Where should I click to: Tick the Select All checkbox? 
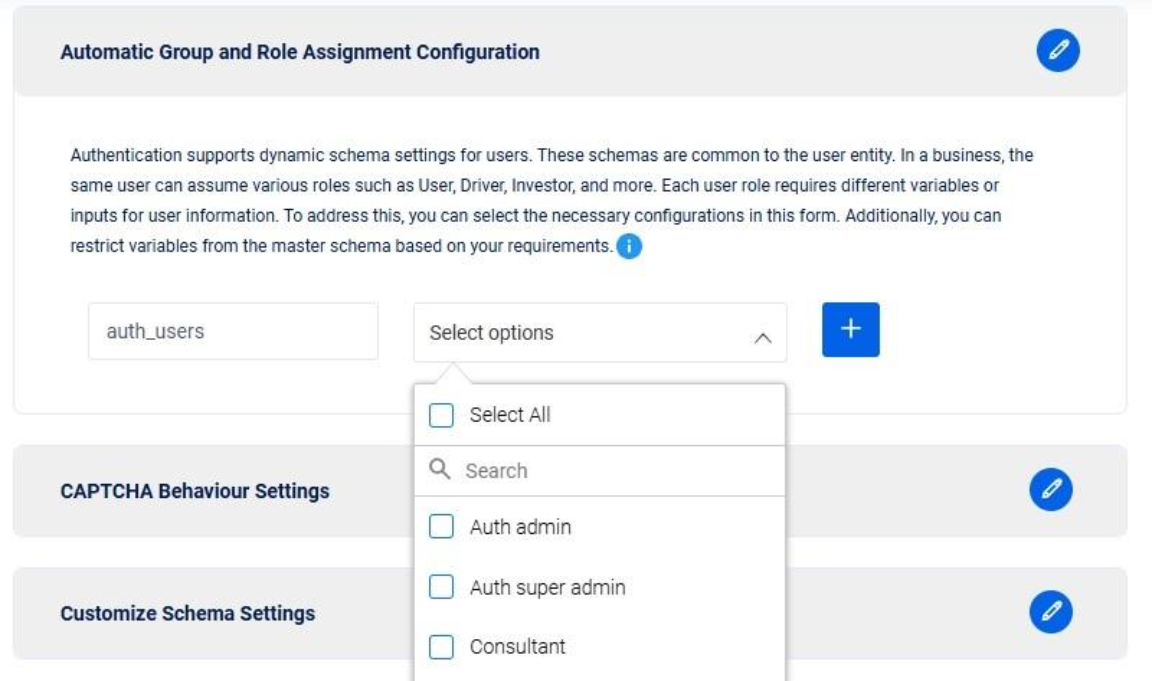pyautogui.click(x=441, y=415)
